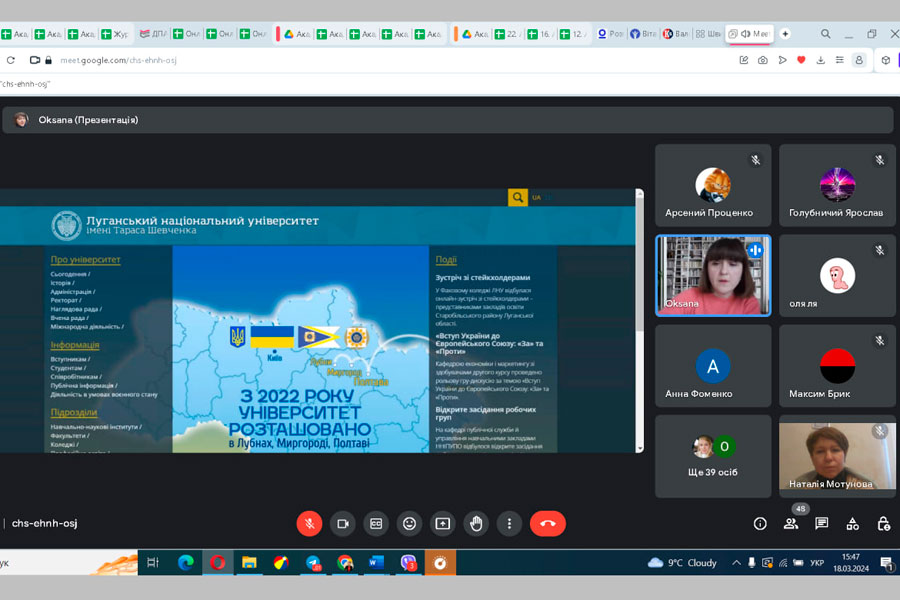Open a new browser tab with plus button
The height and width of the screenshot is (600, 900).
[785, 34]
